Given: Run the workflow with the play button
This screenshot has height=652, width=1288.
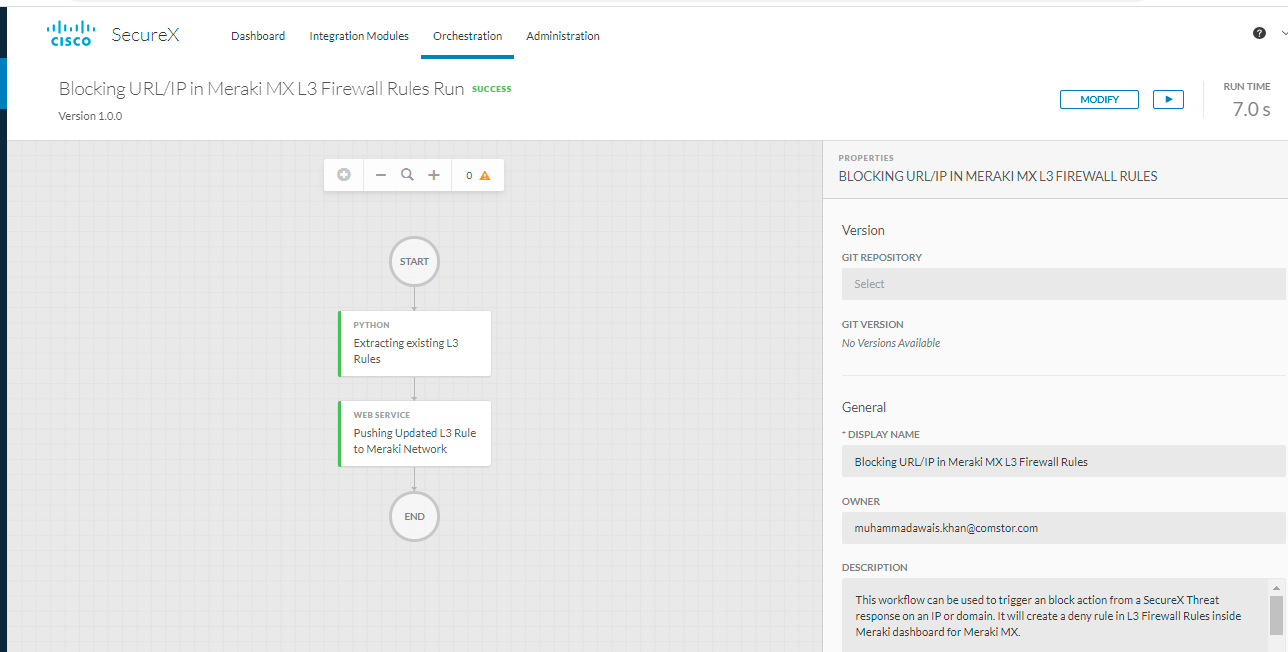Looking at the screenshot, I should point(1168,100).
